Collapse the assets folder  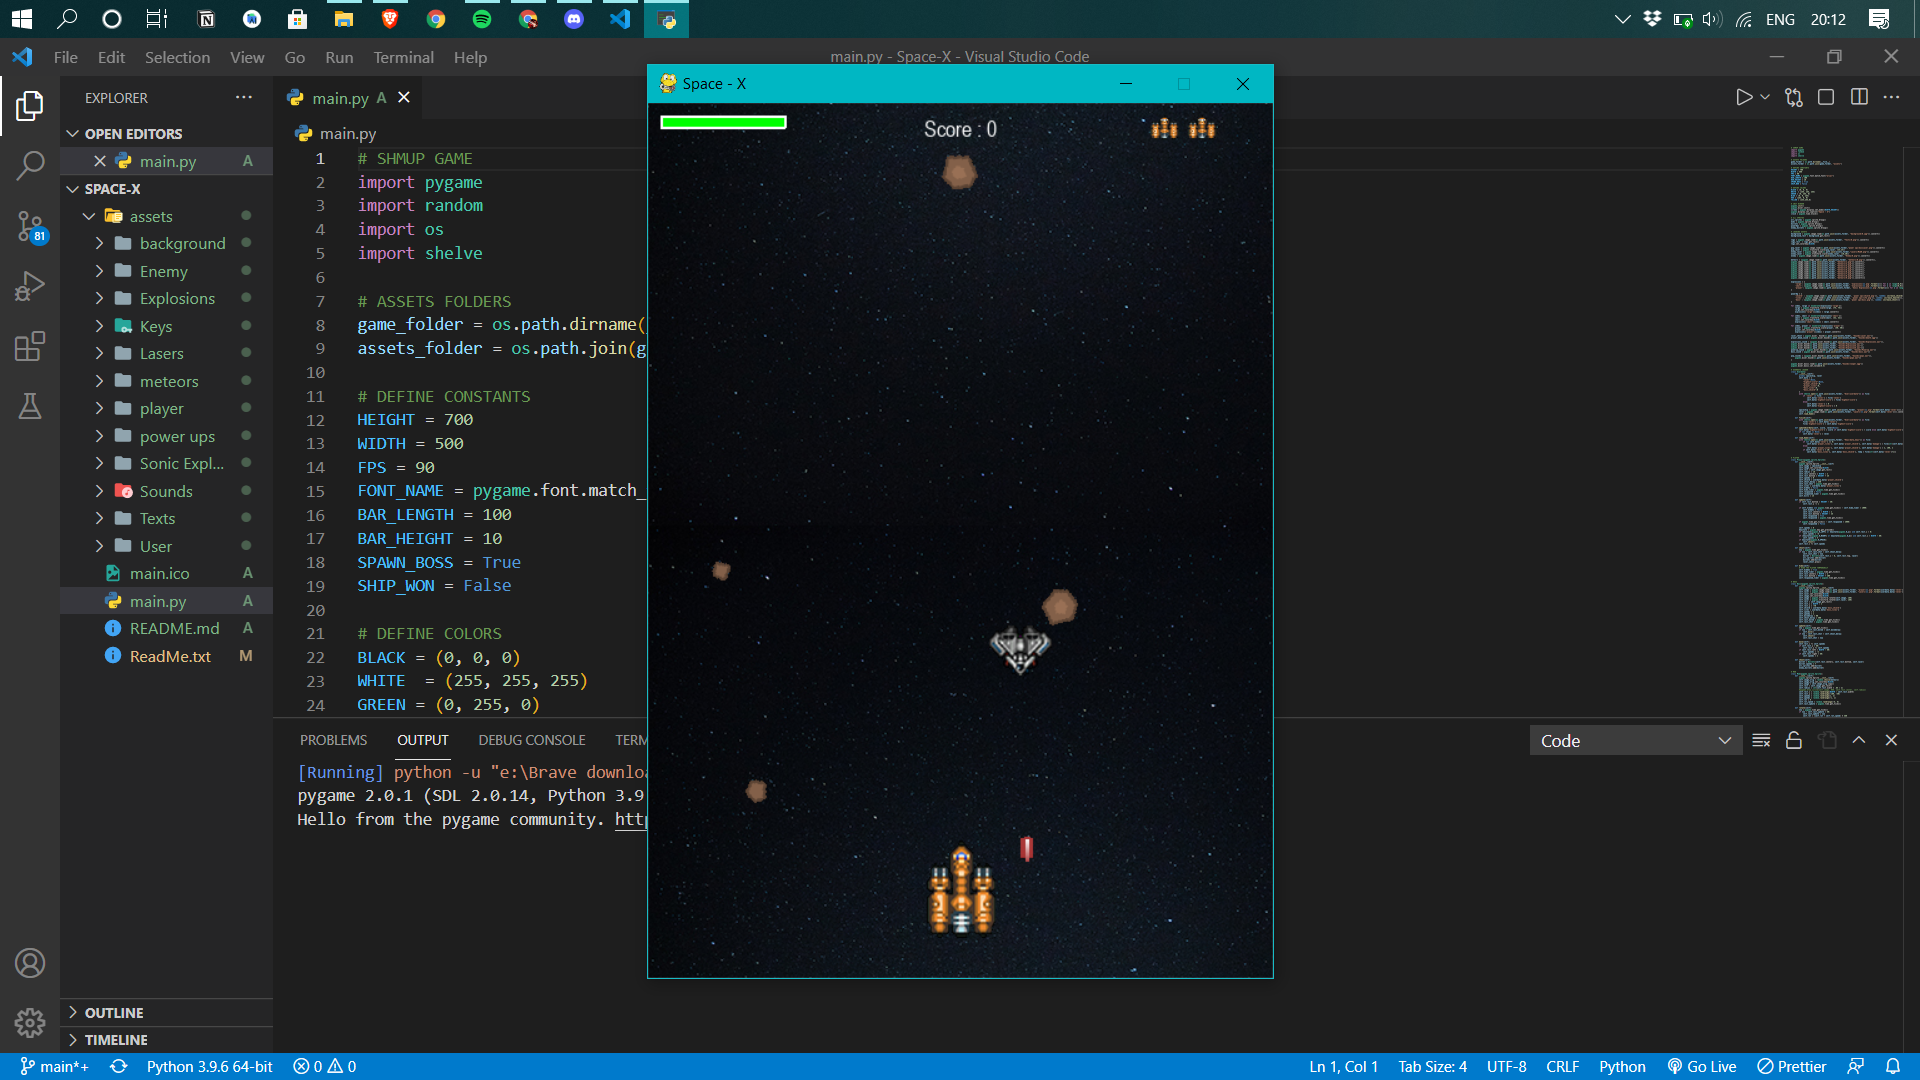(150, 216)
